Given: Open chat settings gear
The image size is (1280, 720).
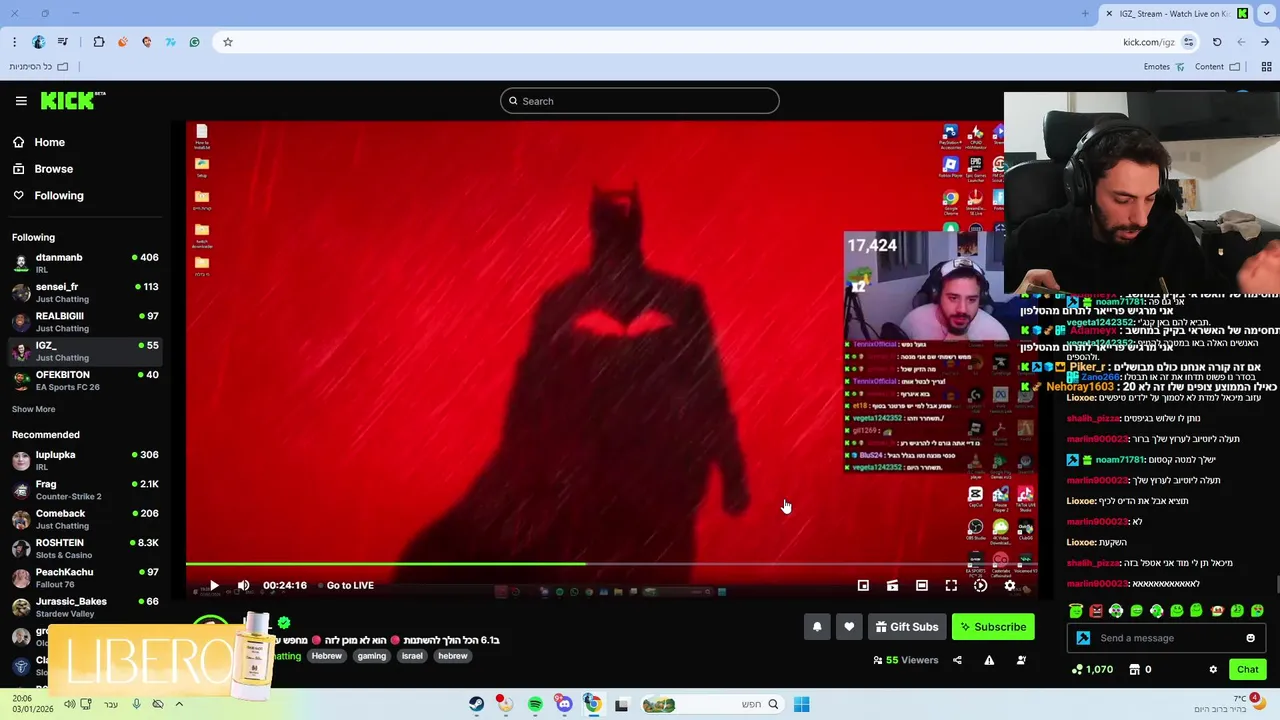Looking at the screenshot, I should coord(1213,669).
